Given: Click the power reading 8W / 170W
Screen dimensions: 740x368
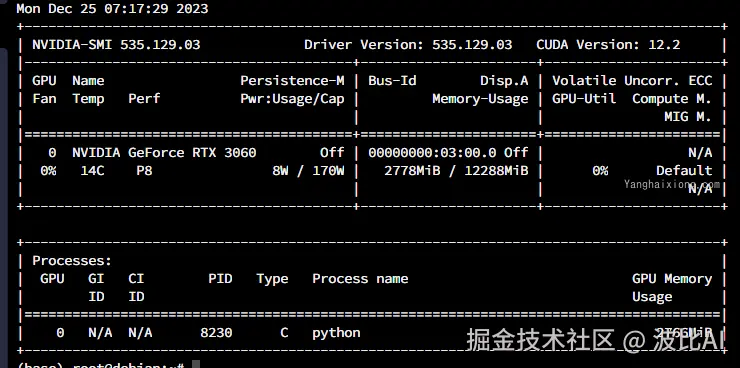Looking at the screenshot, I should pyautogui.click(x=308, y=170).
